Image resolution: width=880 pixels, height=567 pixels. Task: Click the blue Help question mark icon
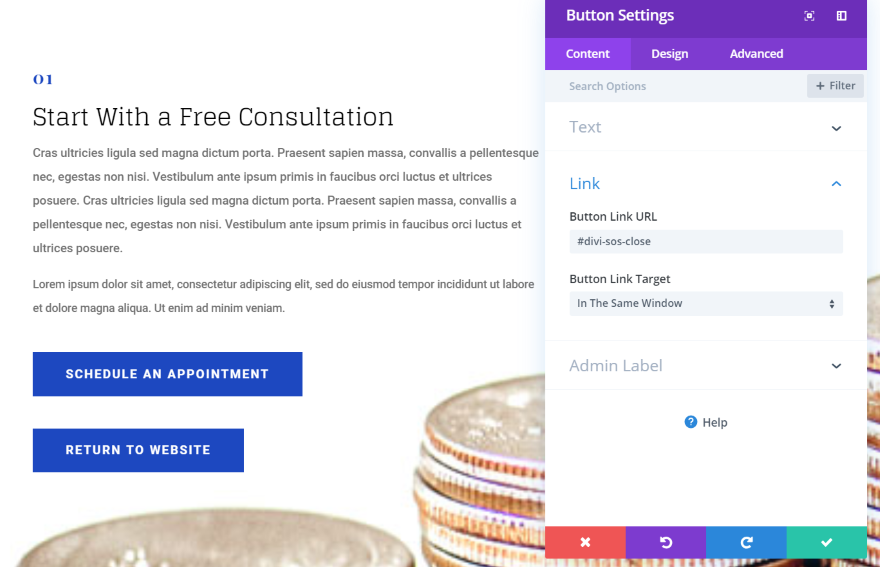pos(690,422)
